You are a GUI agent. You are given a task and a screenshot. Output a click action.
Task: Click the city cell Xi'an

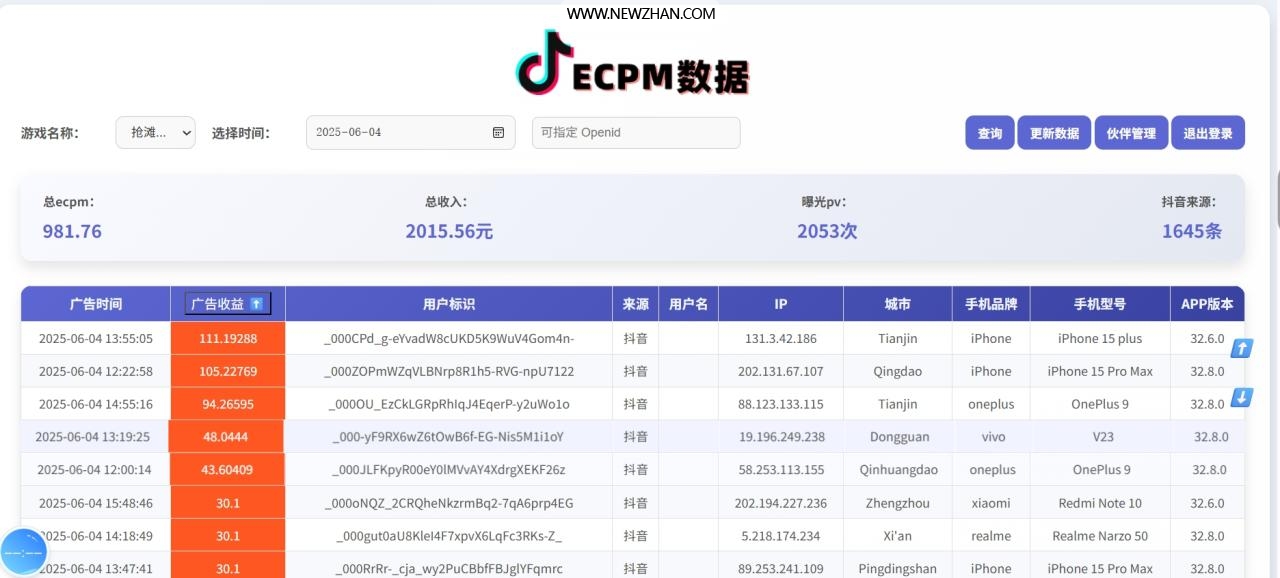[898, 536]
